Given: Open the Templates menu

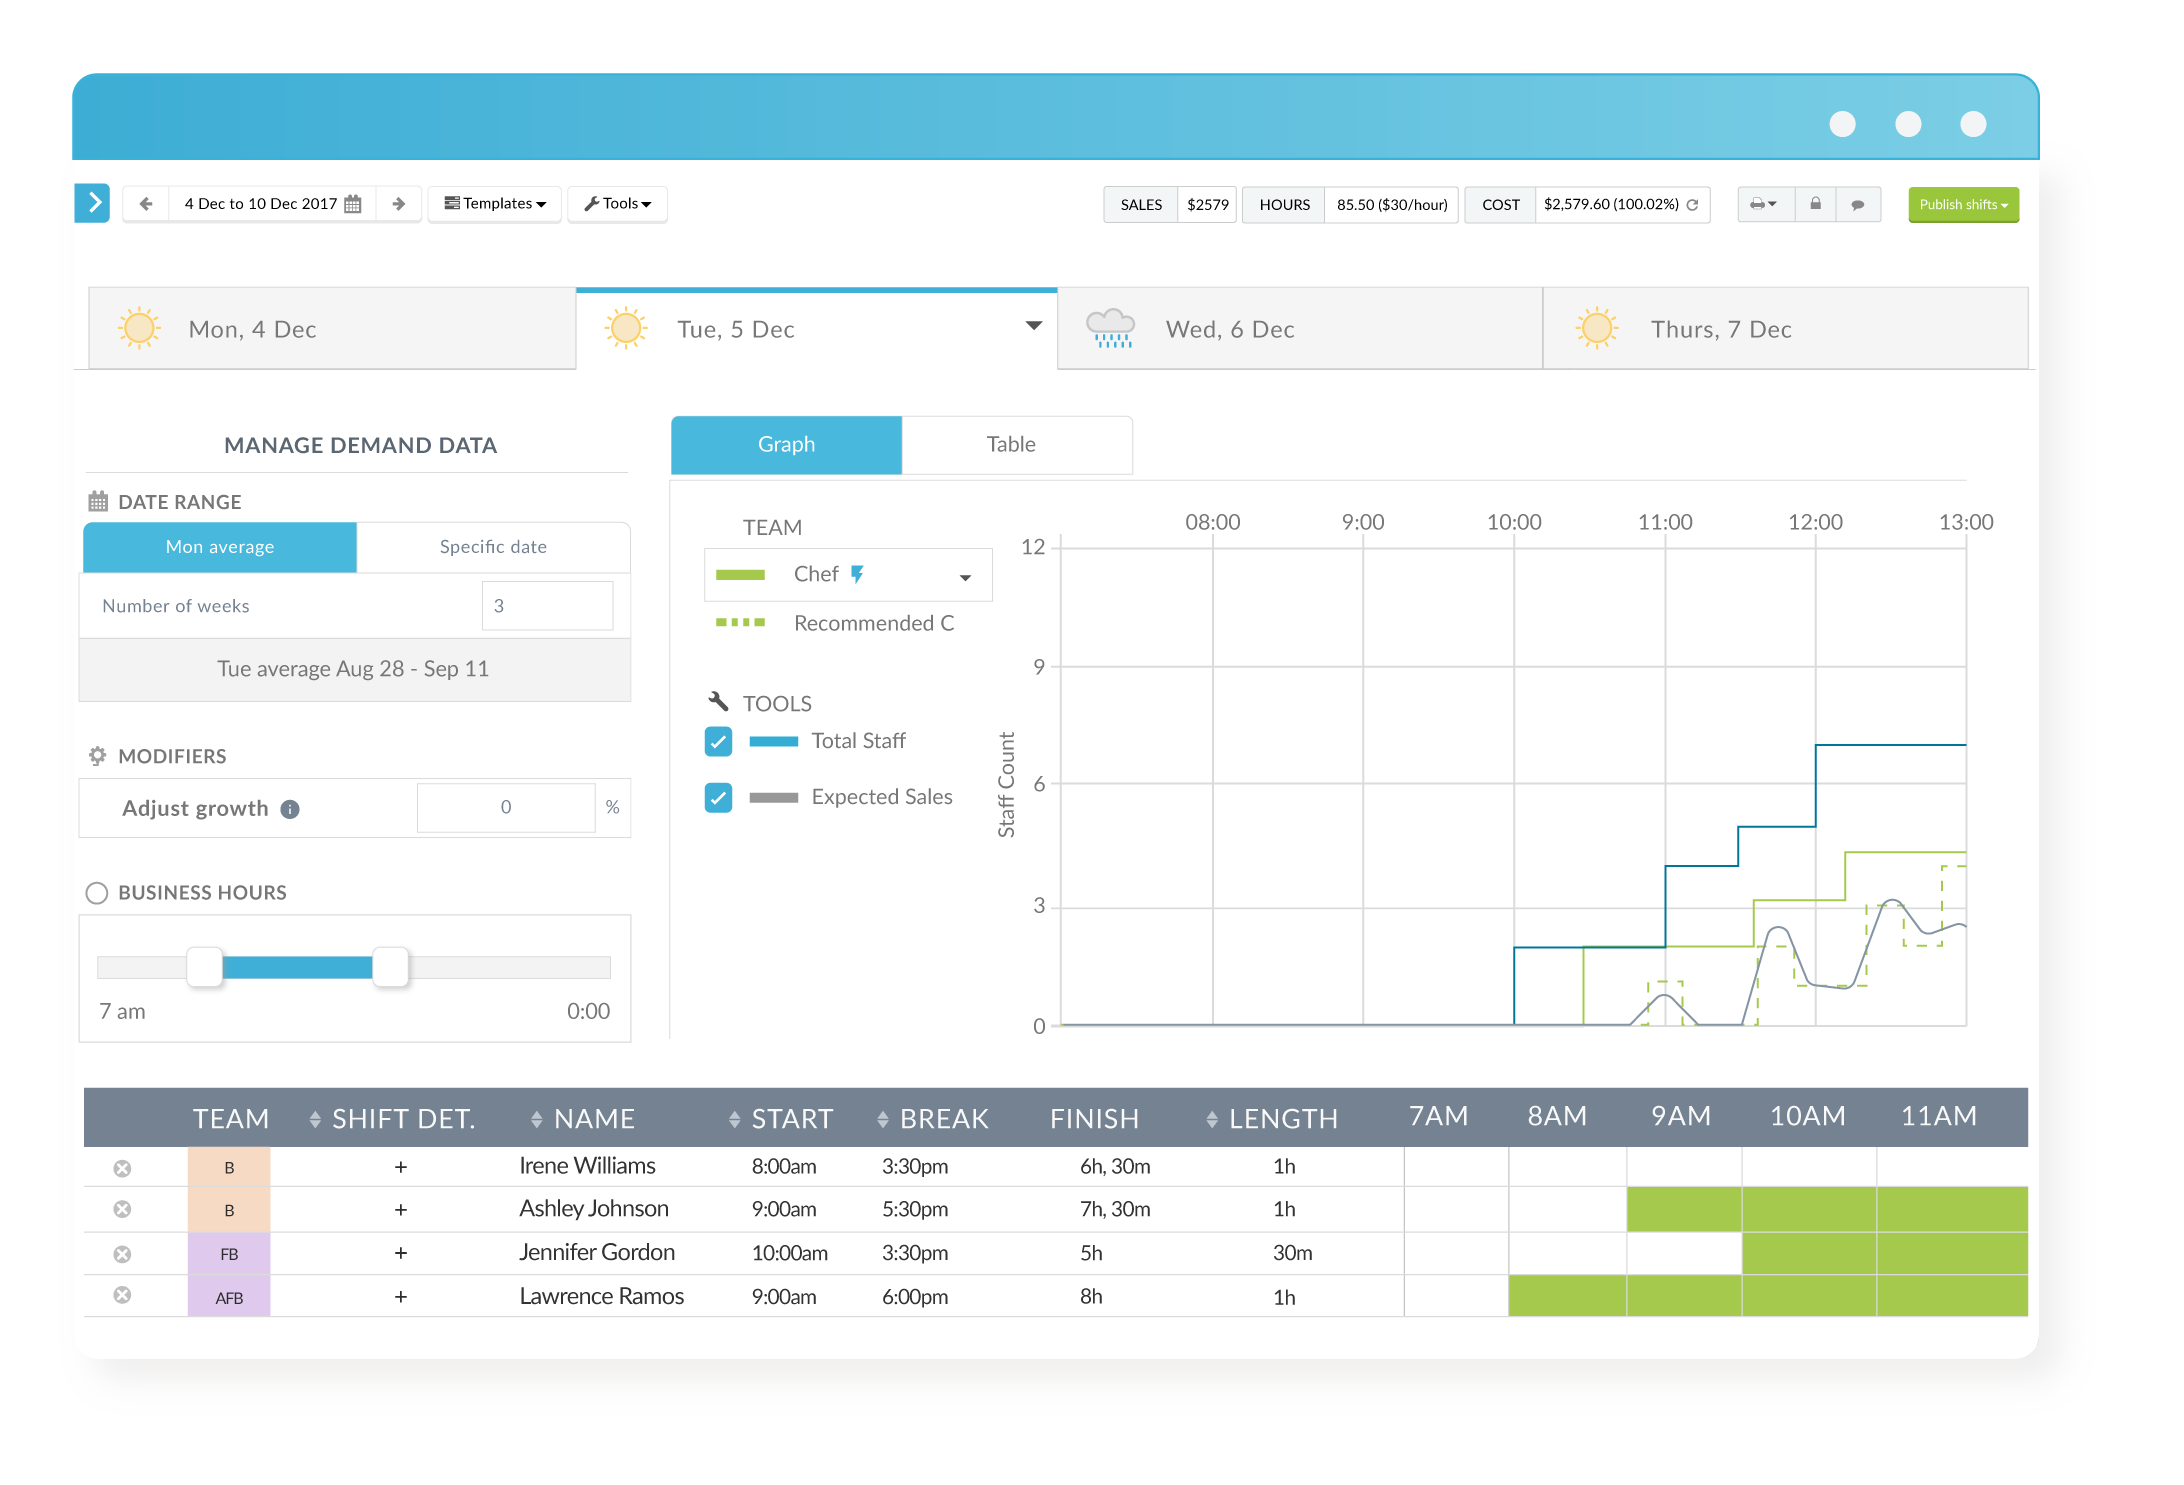Looking at the screenshot, I should [494, 203].
